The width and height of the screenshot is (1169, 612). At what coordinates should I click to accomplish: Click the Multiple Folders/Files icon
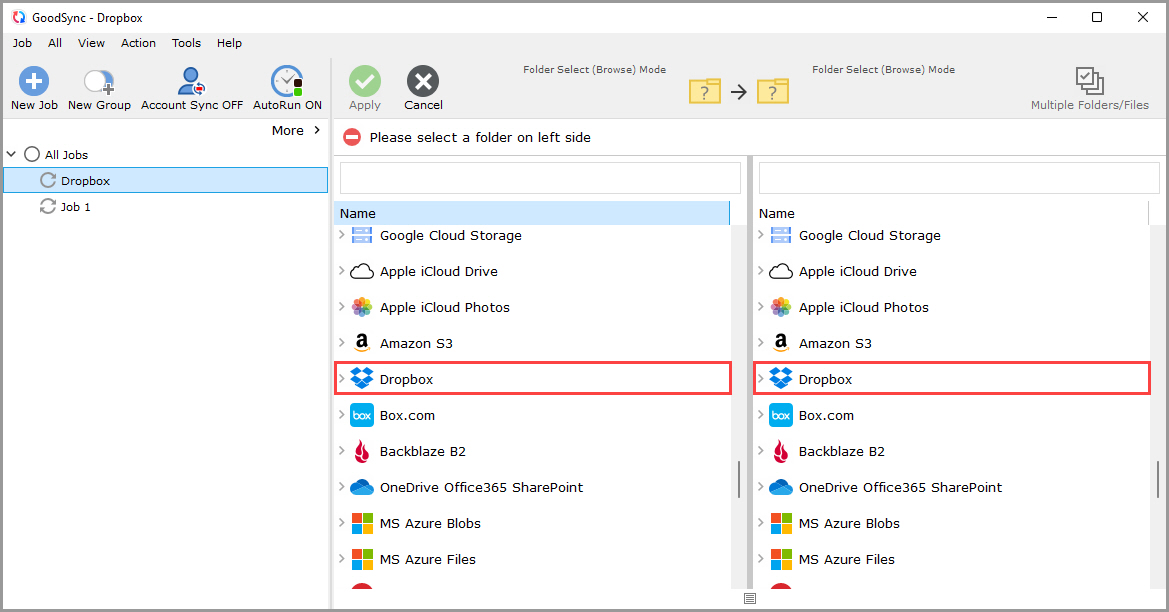click(x=1089, y=81)
